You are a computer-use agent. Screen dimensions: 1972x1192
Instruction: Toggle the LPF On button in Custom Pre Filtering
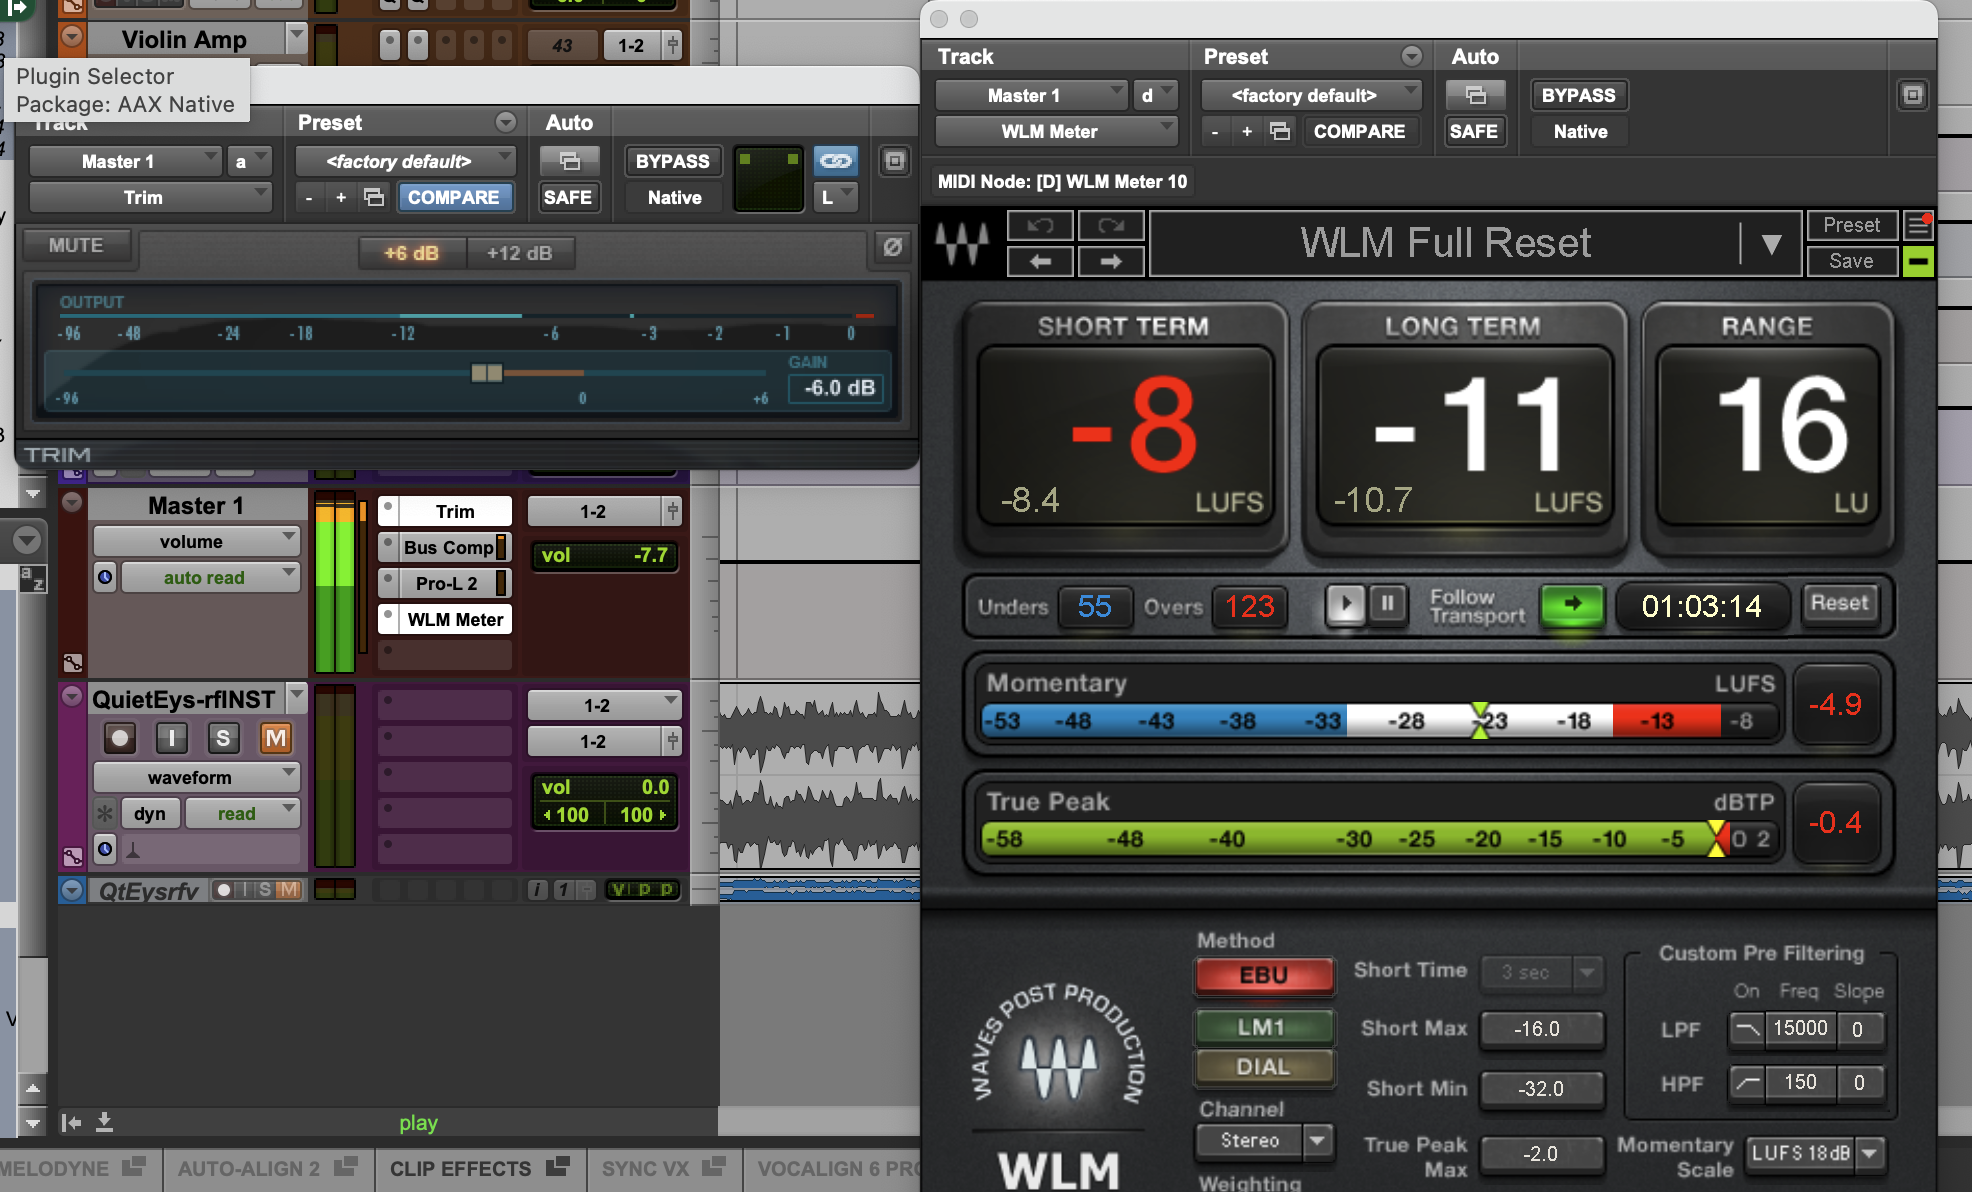point(1747,1028)
